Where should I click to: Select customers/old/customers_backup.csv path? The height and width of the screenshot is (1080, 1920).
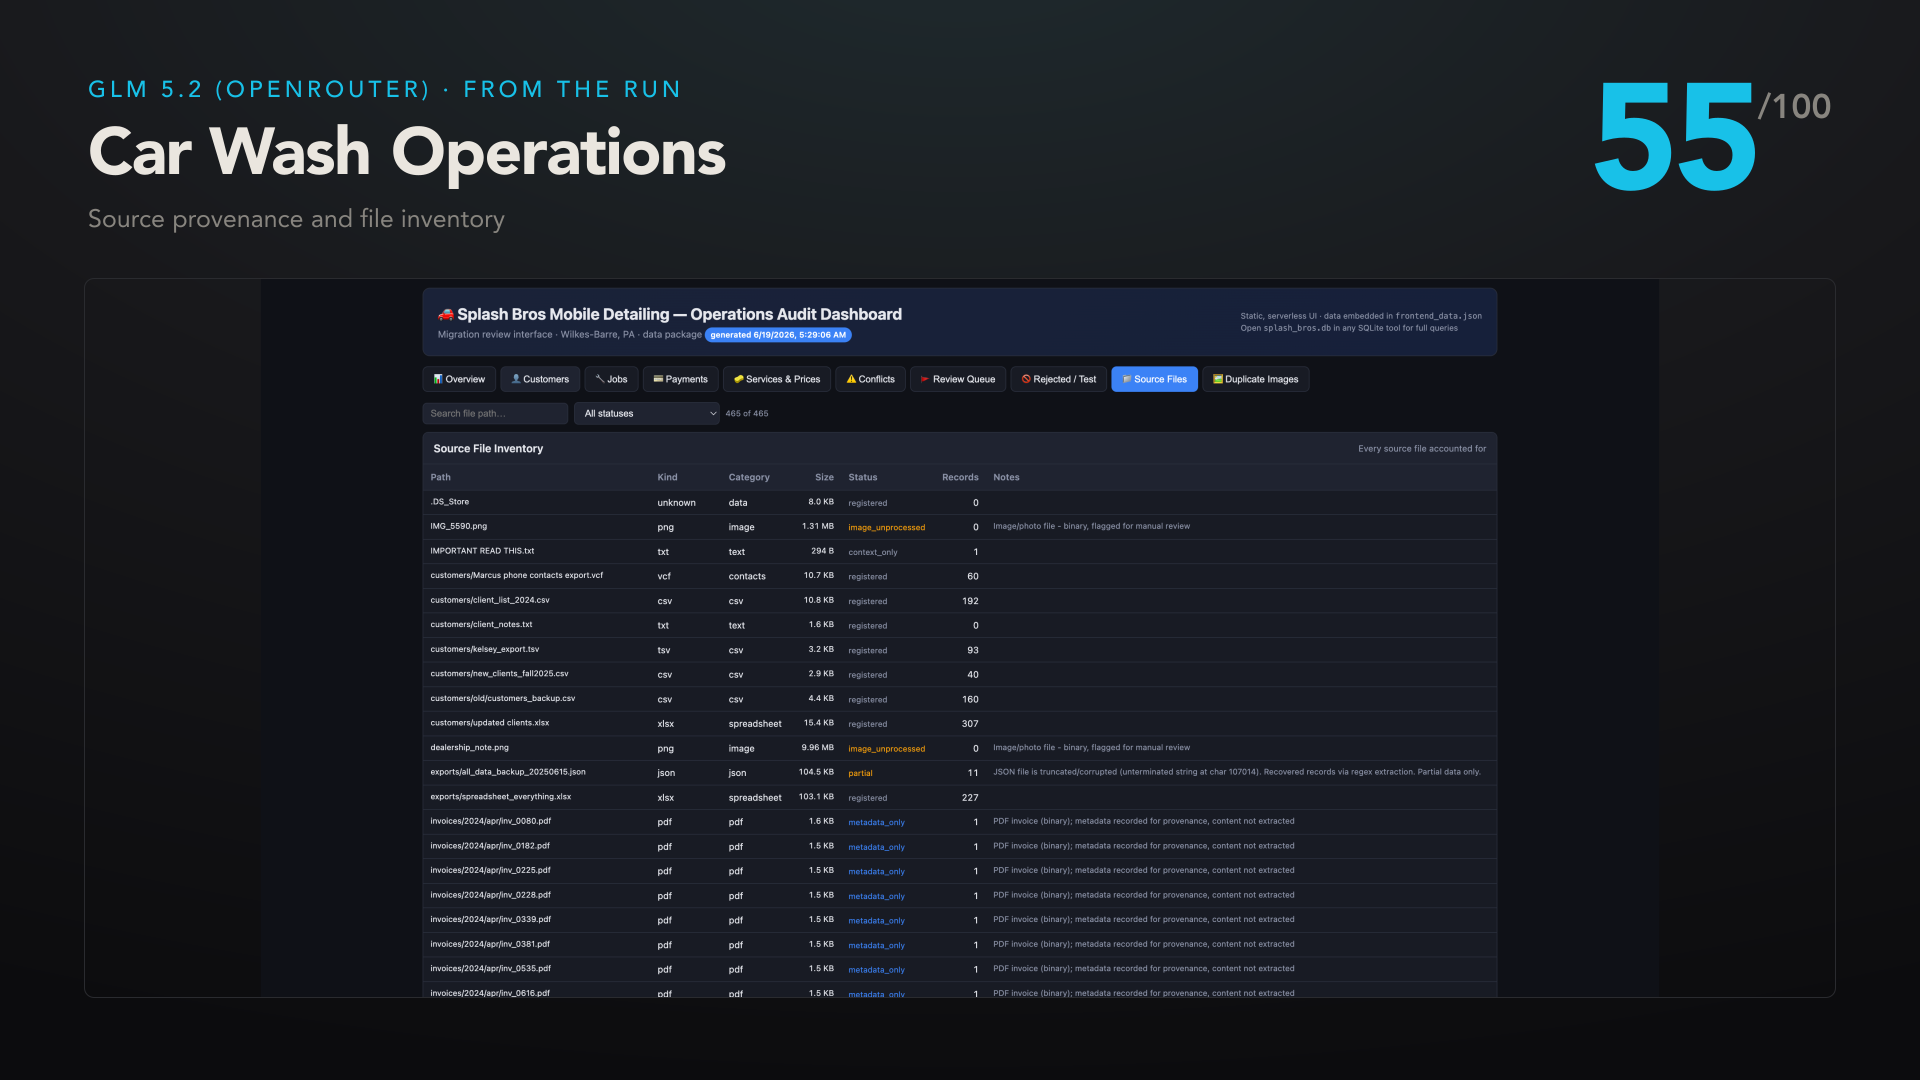502,698
